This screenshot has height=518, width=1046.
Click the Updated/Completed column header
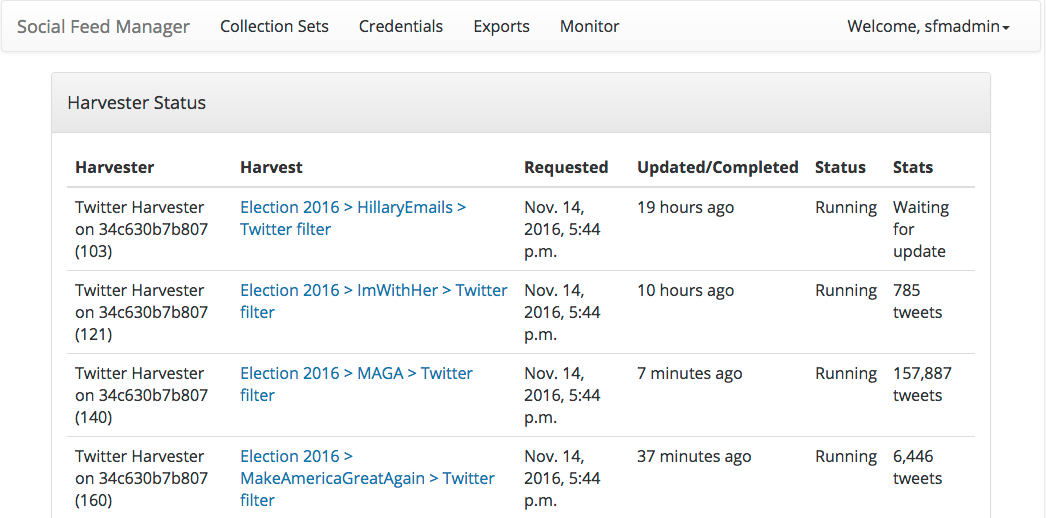[x=718, y=167]
